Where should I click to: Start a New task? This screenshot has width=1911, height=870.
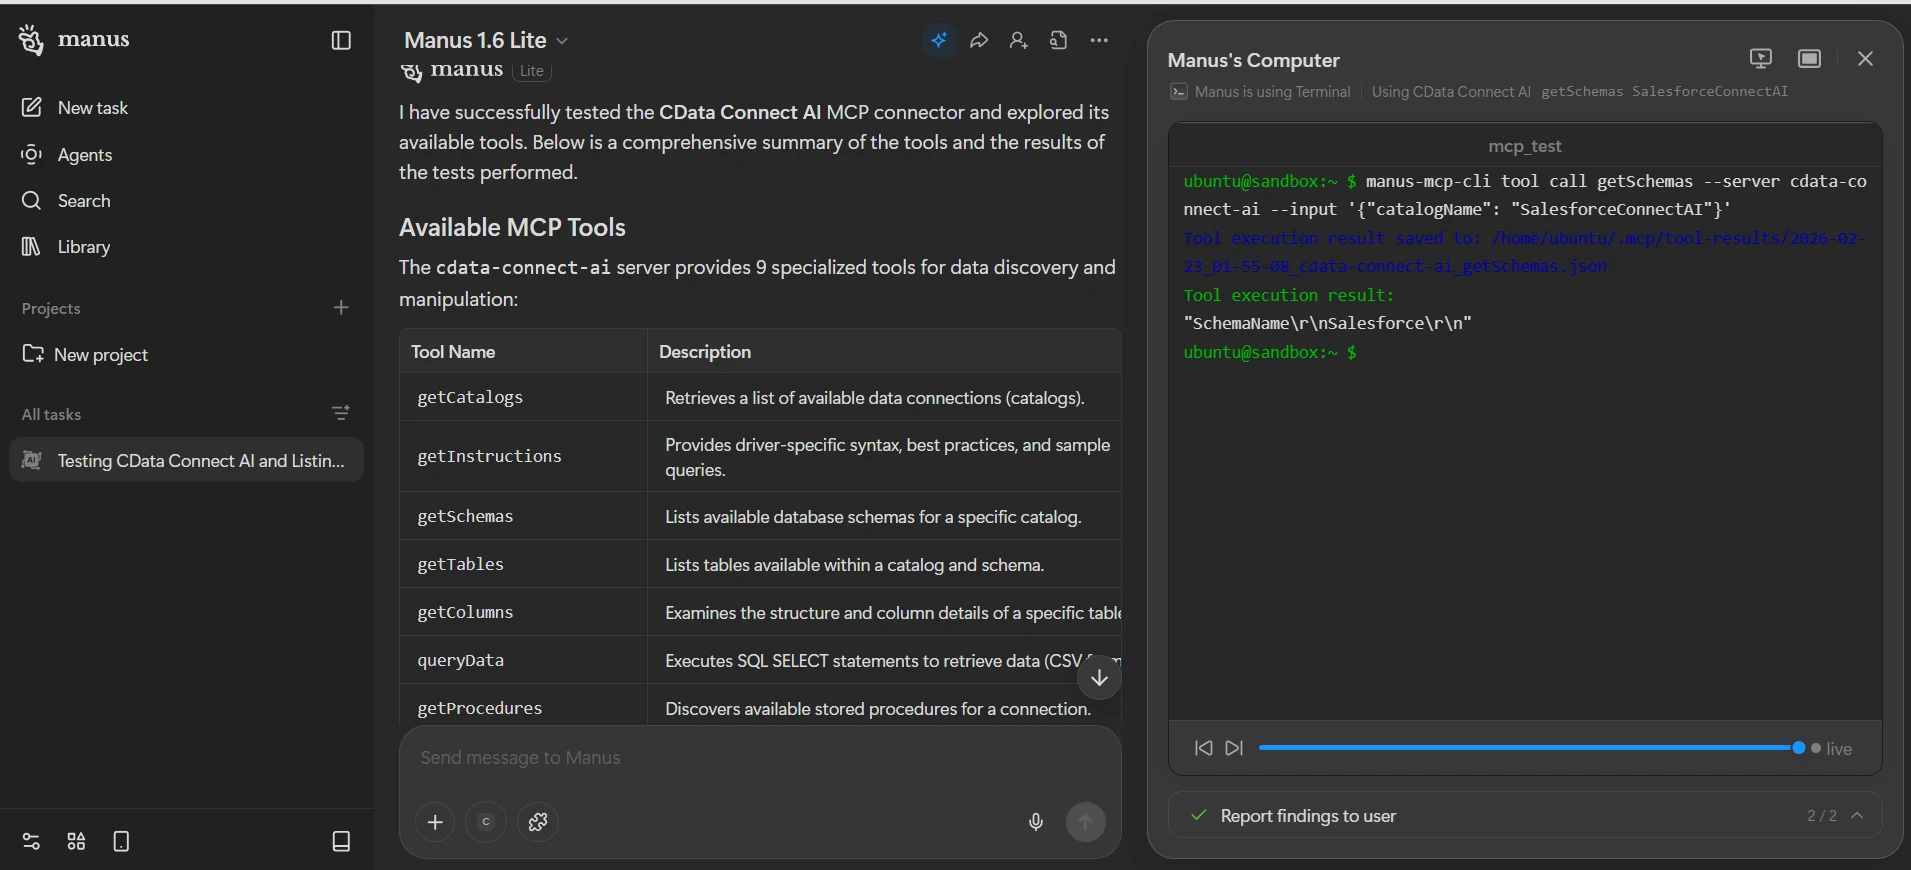92,107
